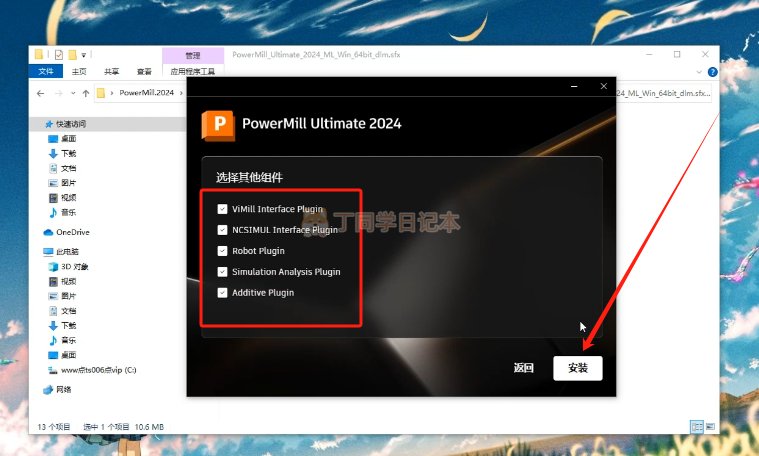Viewport: 759px width, 456px height.
Task: Click PowerMill.2024 in address bar
Action: pos(146,92)
